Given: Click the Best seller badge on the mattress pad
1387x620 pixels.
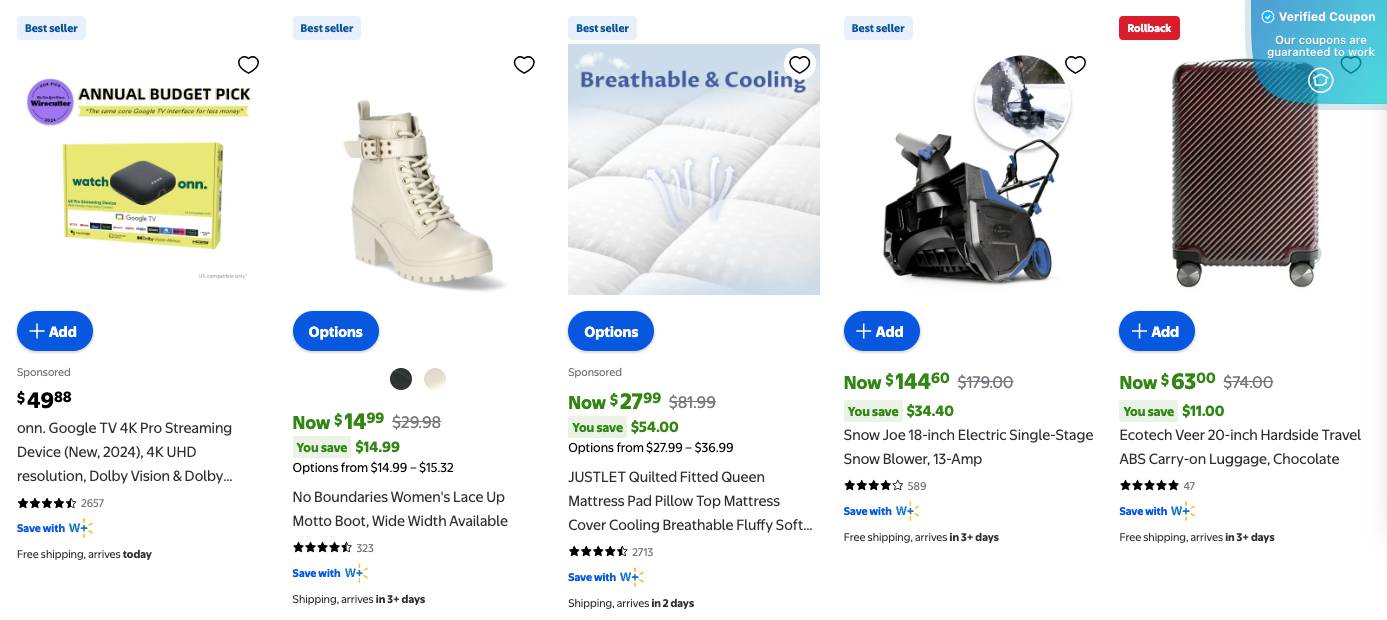Looking at the screenshot, I should [602, 28].
